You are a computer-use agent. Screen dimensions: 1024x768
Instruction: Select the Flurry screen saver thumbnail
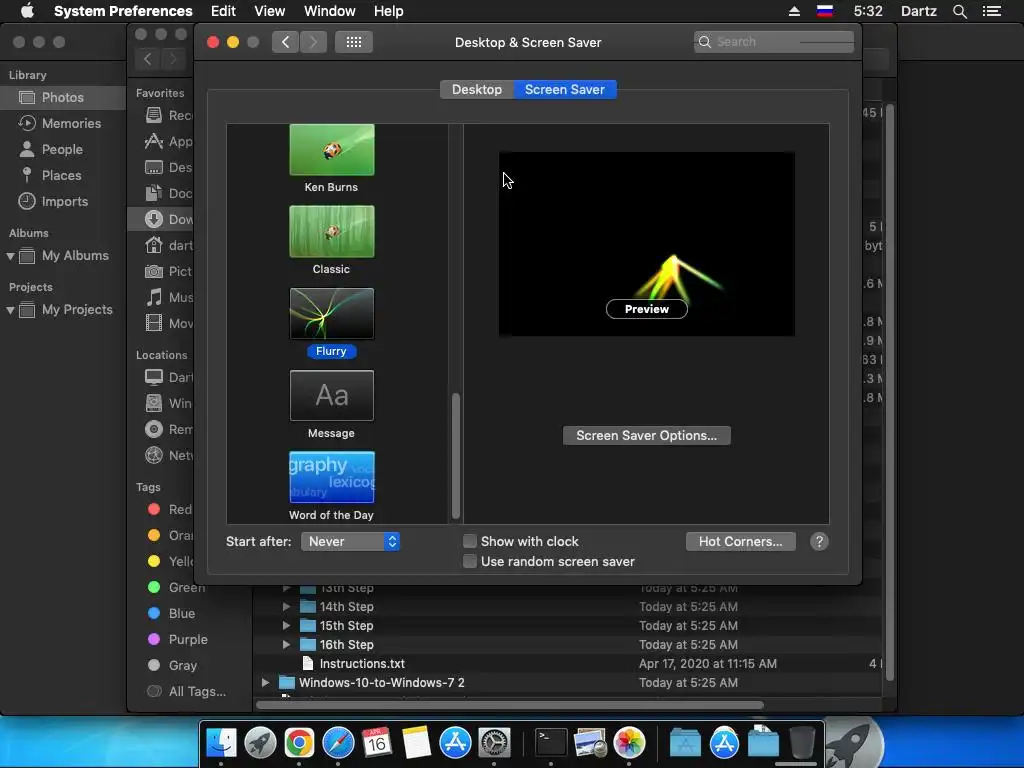[x=332, y=313]
